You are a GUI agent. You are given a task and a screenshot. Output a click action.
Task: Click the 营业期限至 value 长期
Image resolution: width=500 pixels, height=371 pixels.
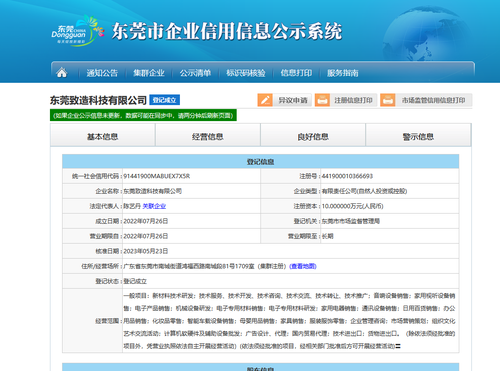327,236
